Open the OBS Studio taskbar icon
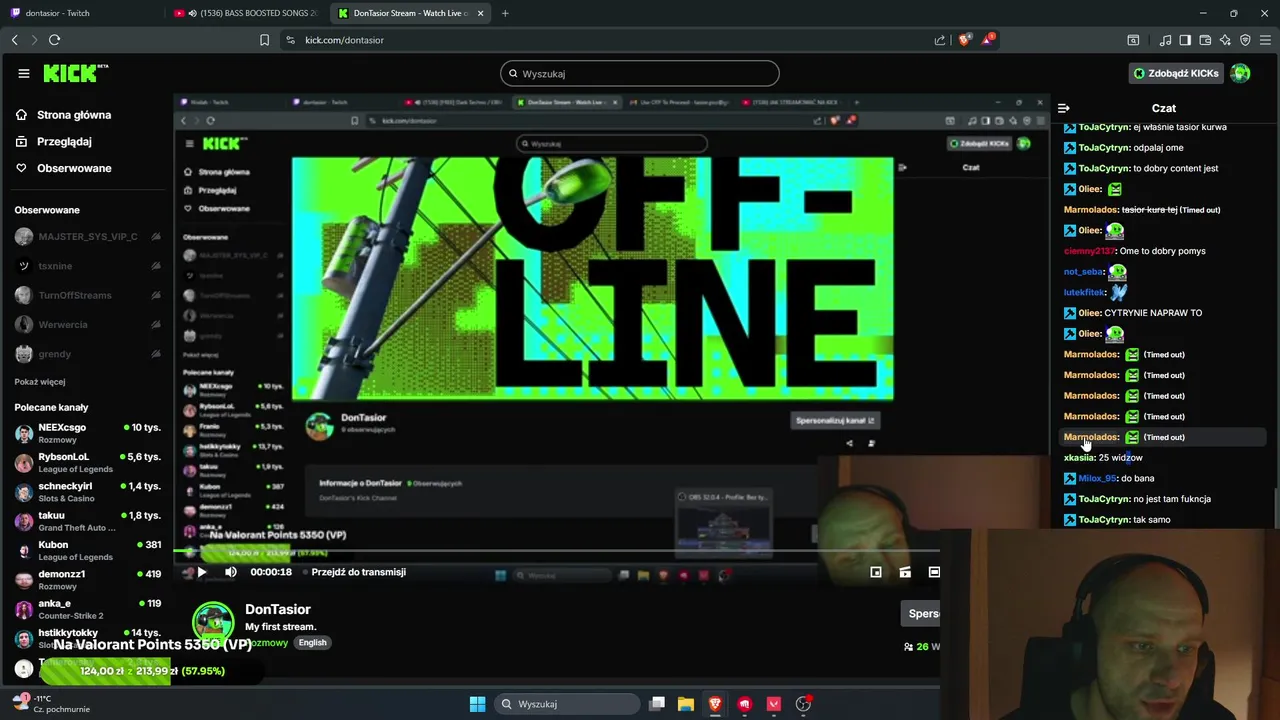Viewport: 1280px width, 720px height. tap(803, 704)
